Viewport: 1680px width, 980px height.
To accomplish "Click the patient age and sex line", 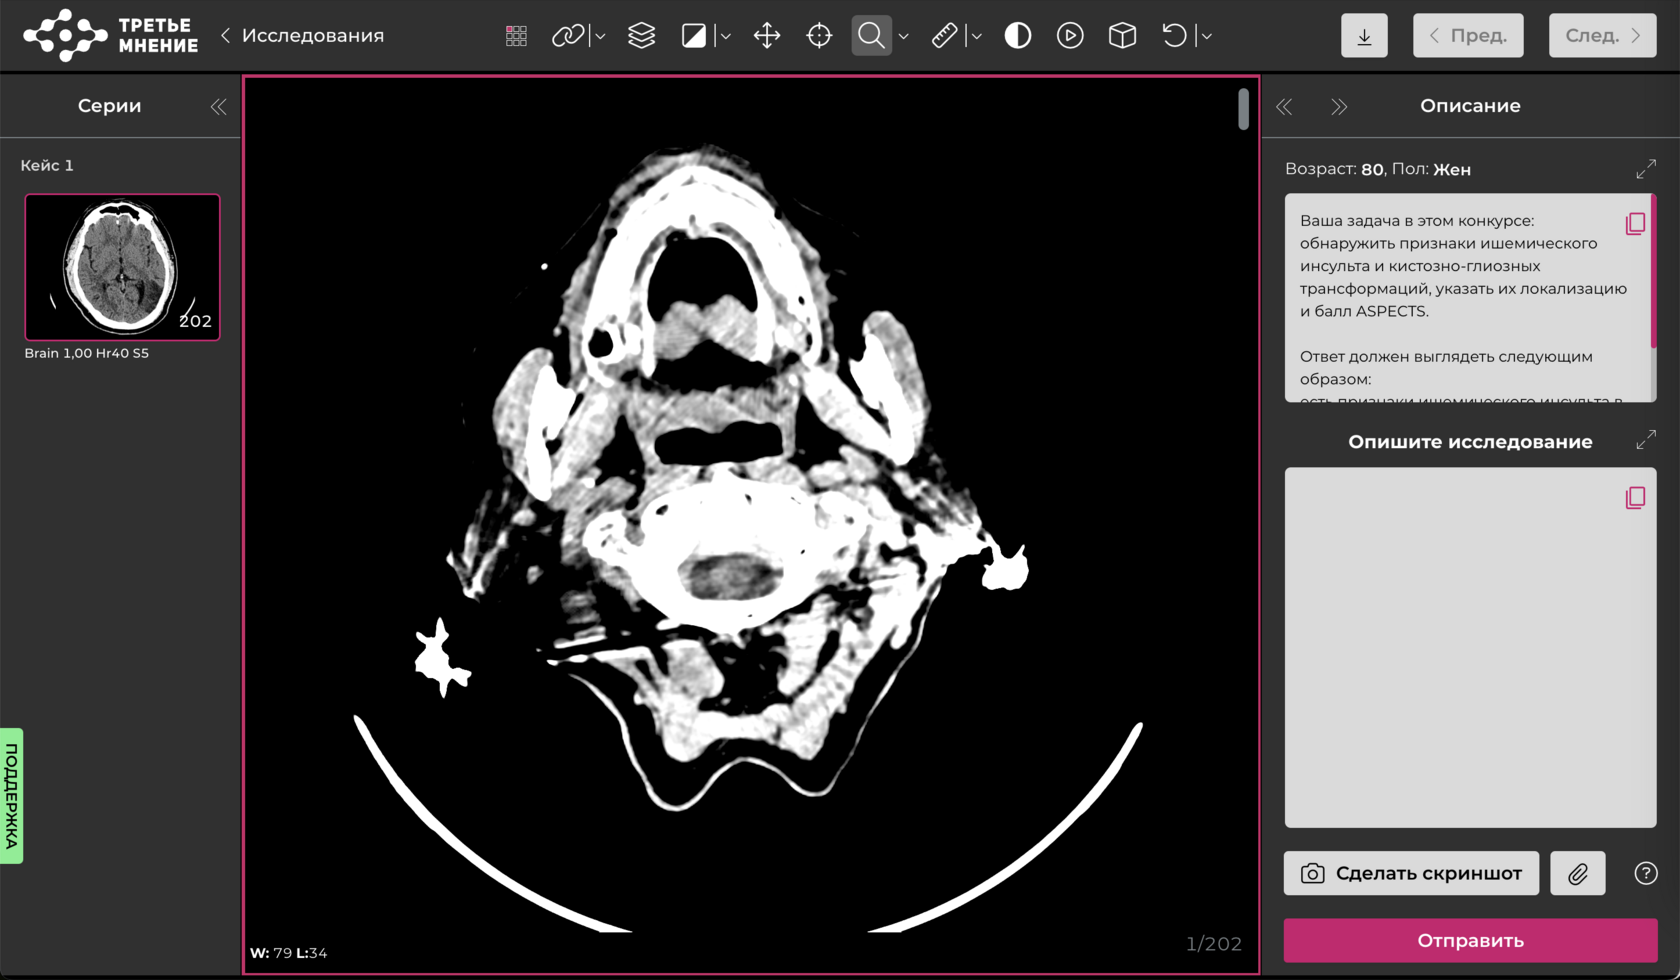I will click(1378, 169).
